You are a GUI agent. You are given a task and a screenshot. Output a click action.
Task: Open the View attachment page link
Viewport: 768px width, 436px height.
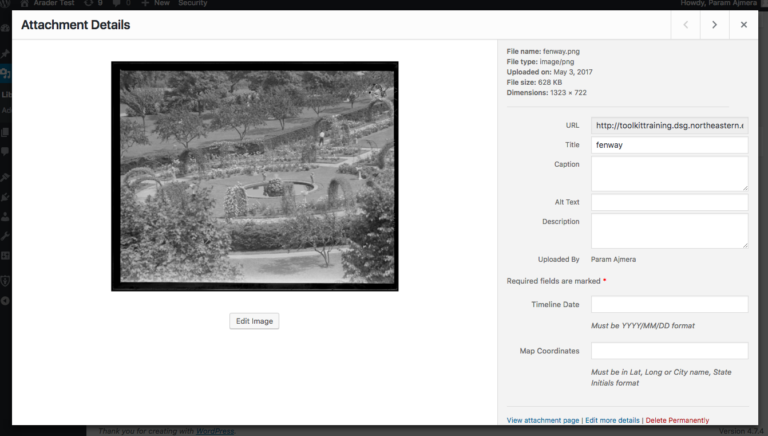[x=543, y=420]
